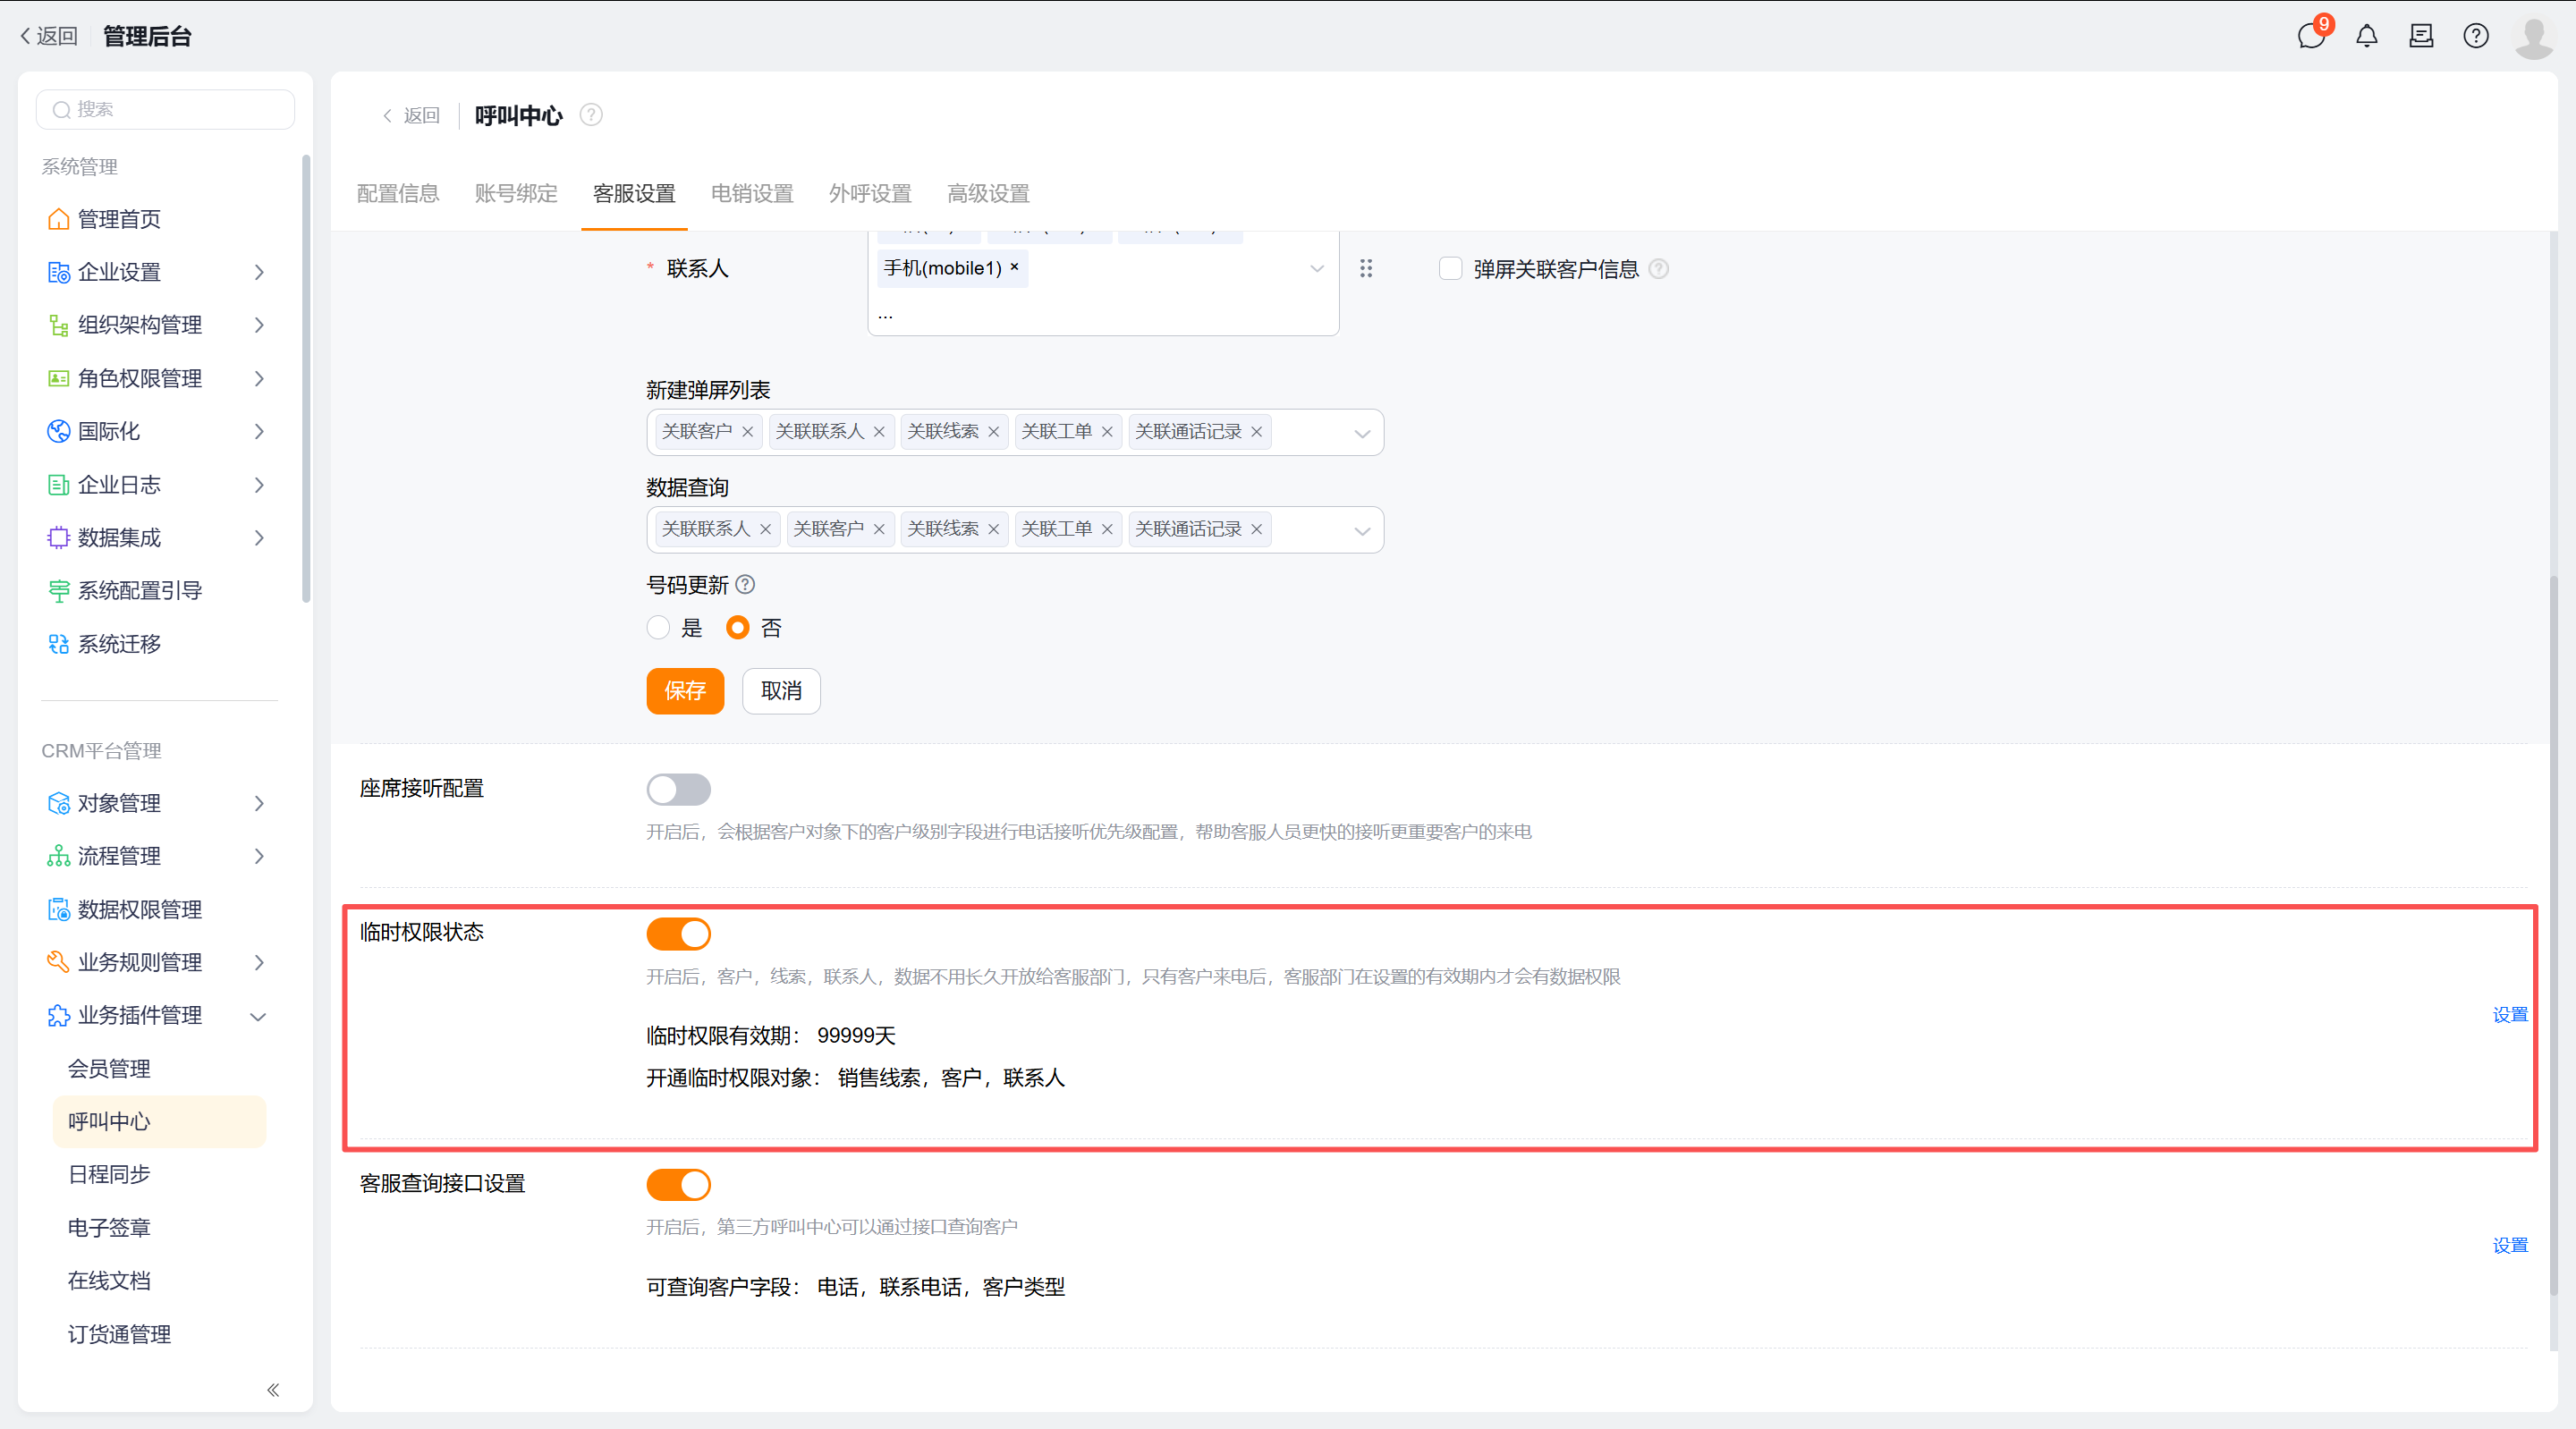Expand 数据集成 in sidebar
This screenshot has height=1429, width=2576.
pos(259,538)
